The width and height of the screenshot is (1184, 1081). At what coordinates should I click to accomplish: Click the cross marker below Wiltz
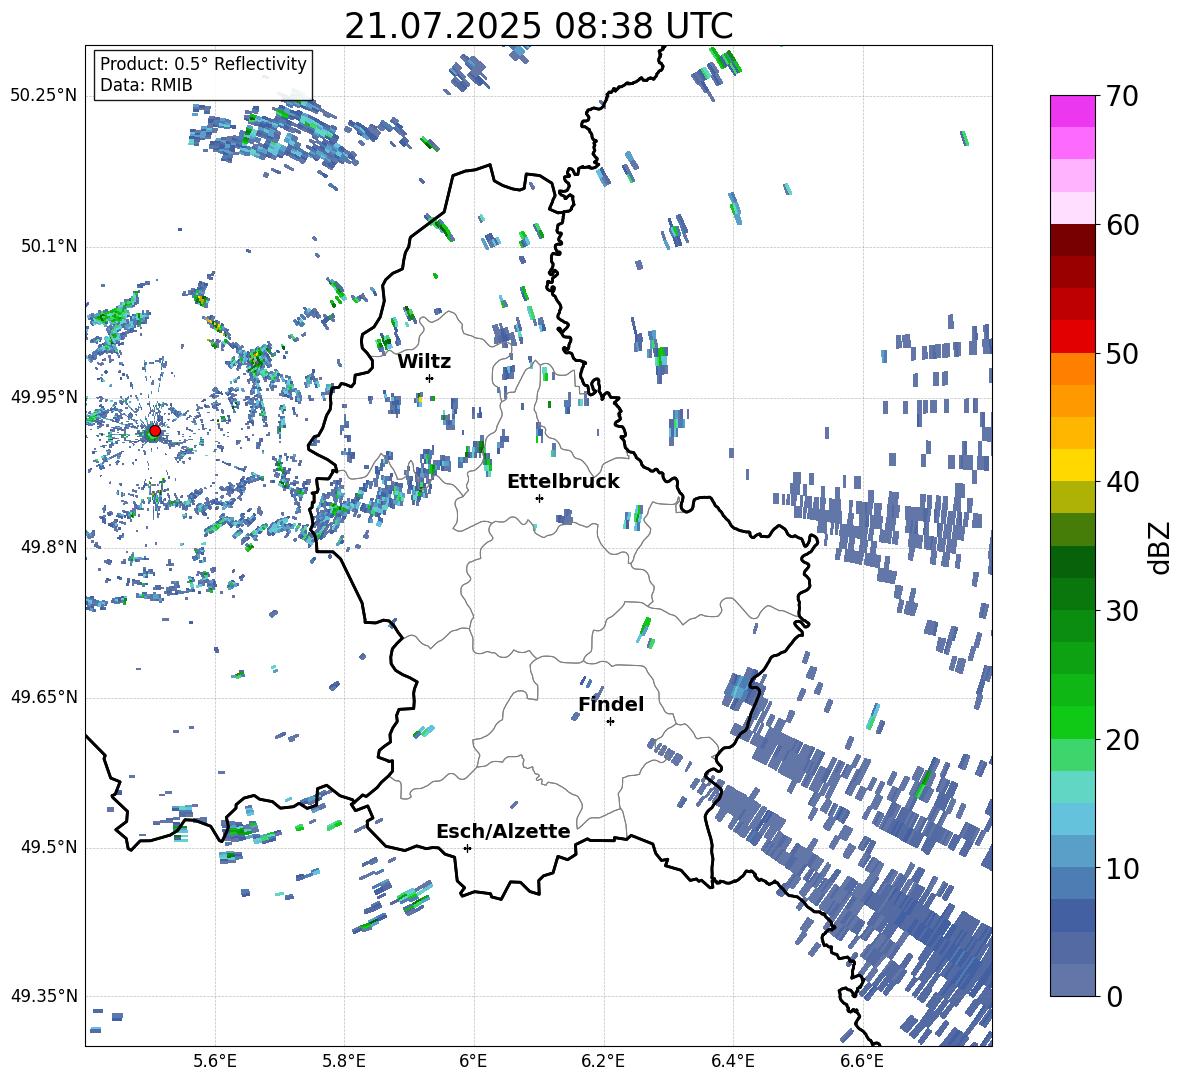(x=430, y=378)
